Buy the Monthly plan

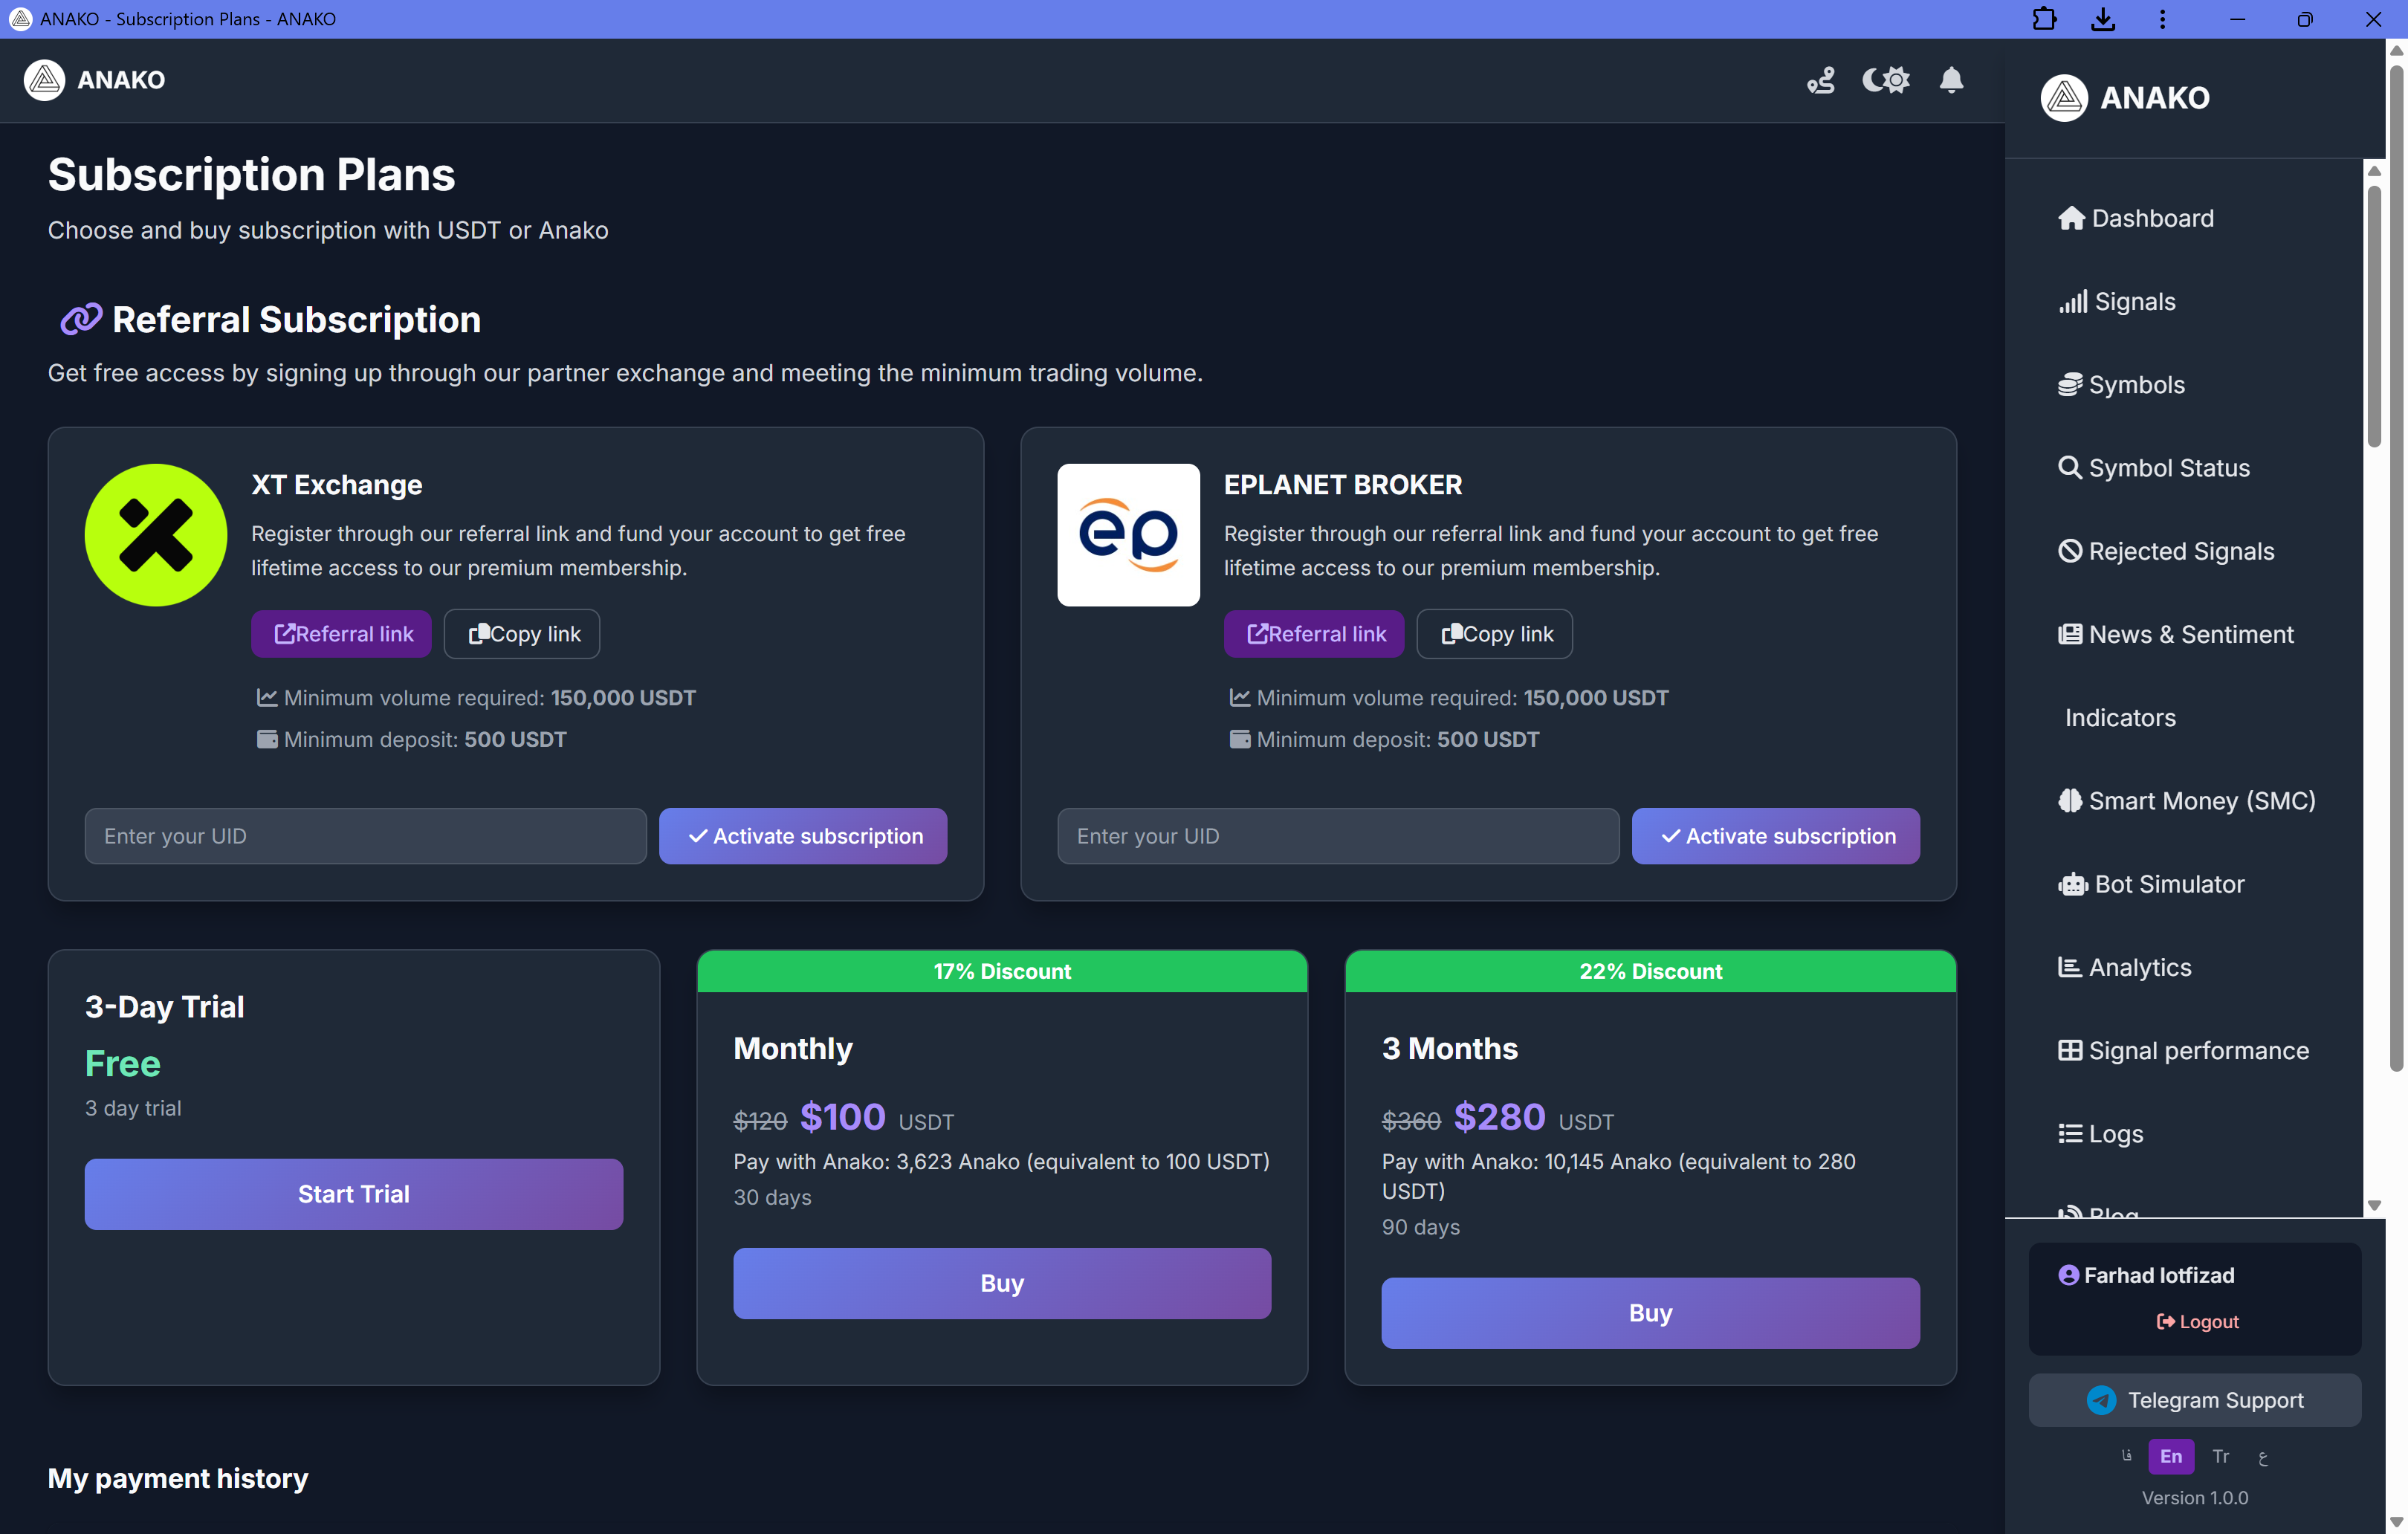pyautogui.click(x=1002, y=1282)
